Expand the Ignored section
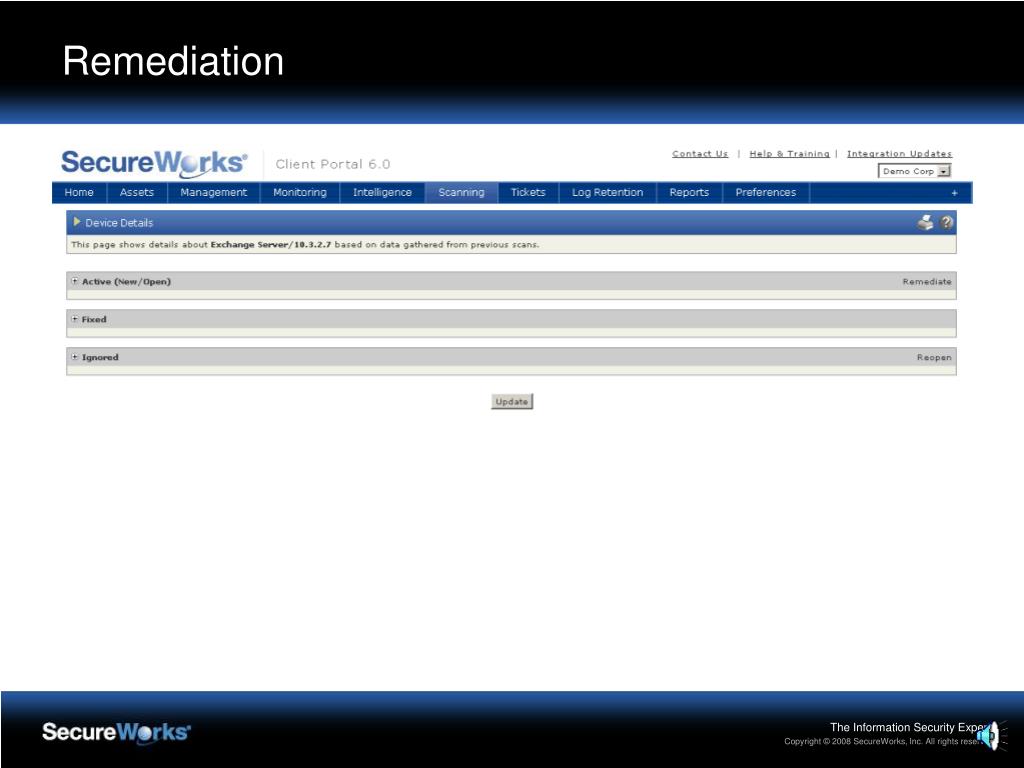The image size is (1024, 768). click(x=74, y=357)
